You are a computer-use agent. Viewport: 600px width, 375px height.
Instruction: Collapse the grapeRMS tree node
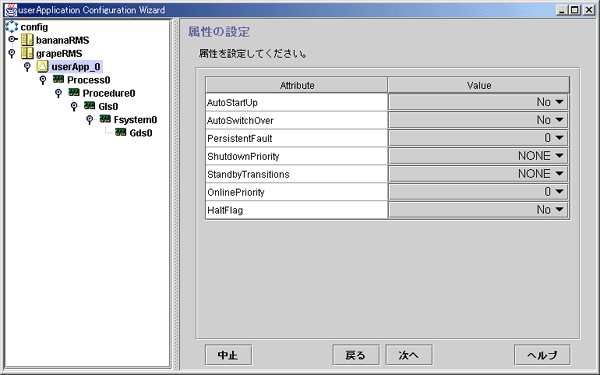point(12,53)
